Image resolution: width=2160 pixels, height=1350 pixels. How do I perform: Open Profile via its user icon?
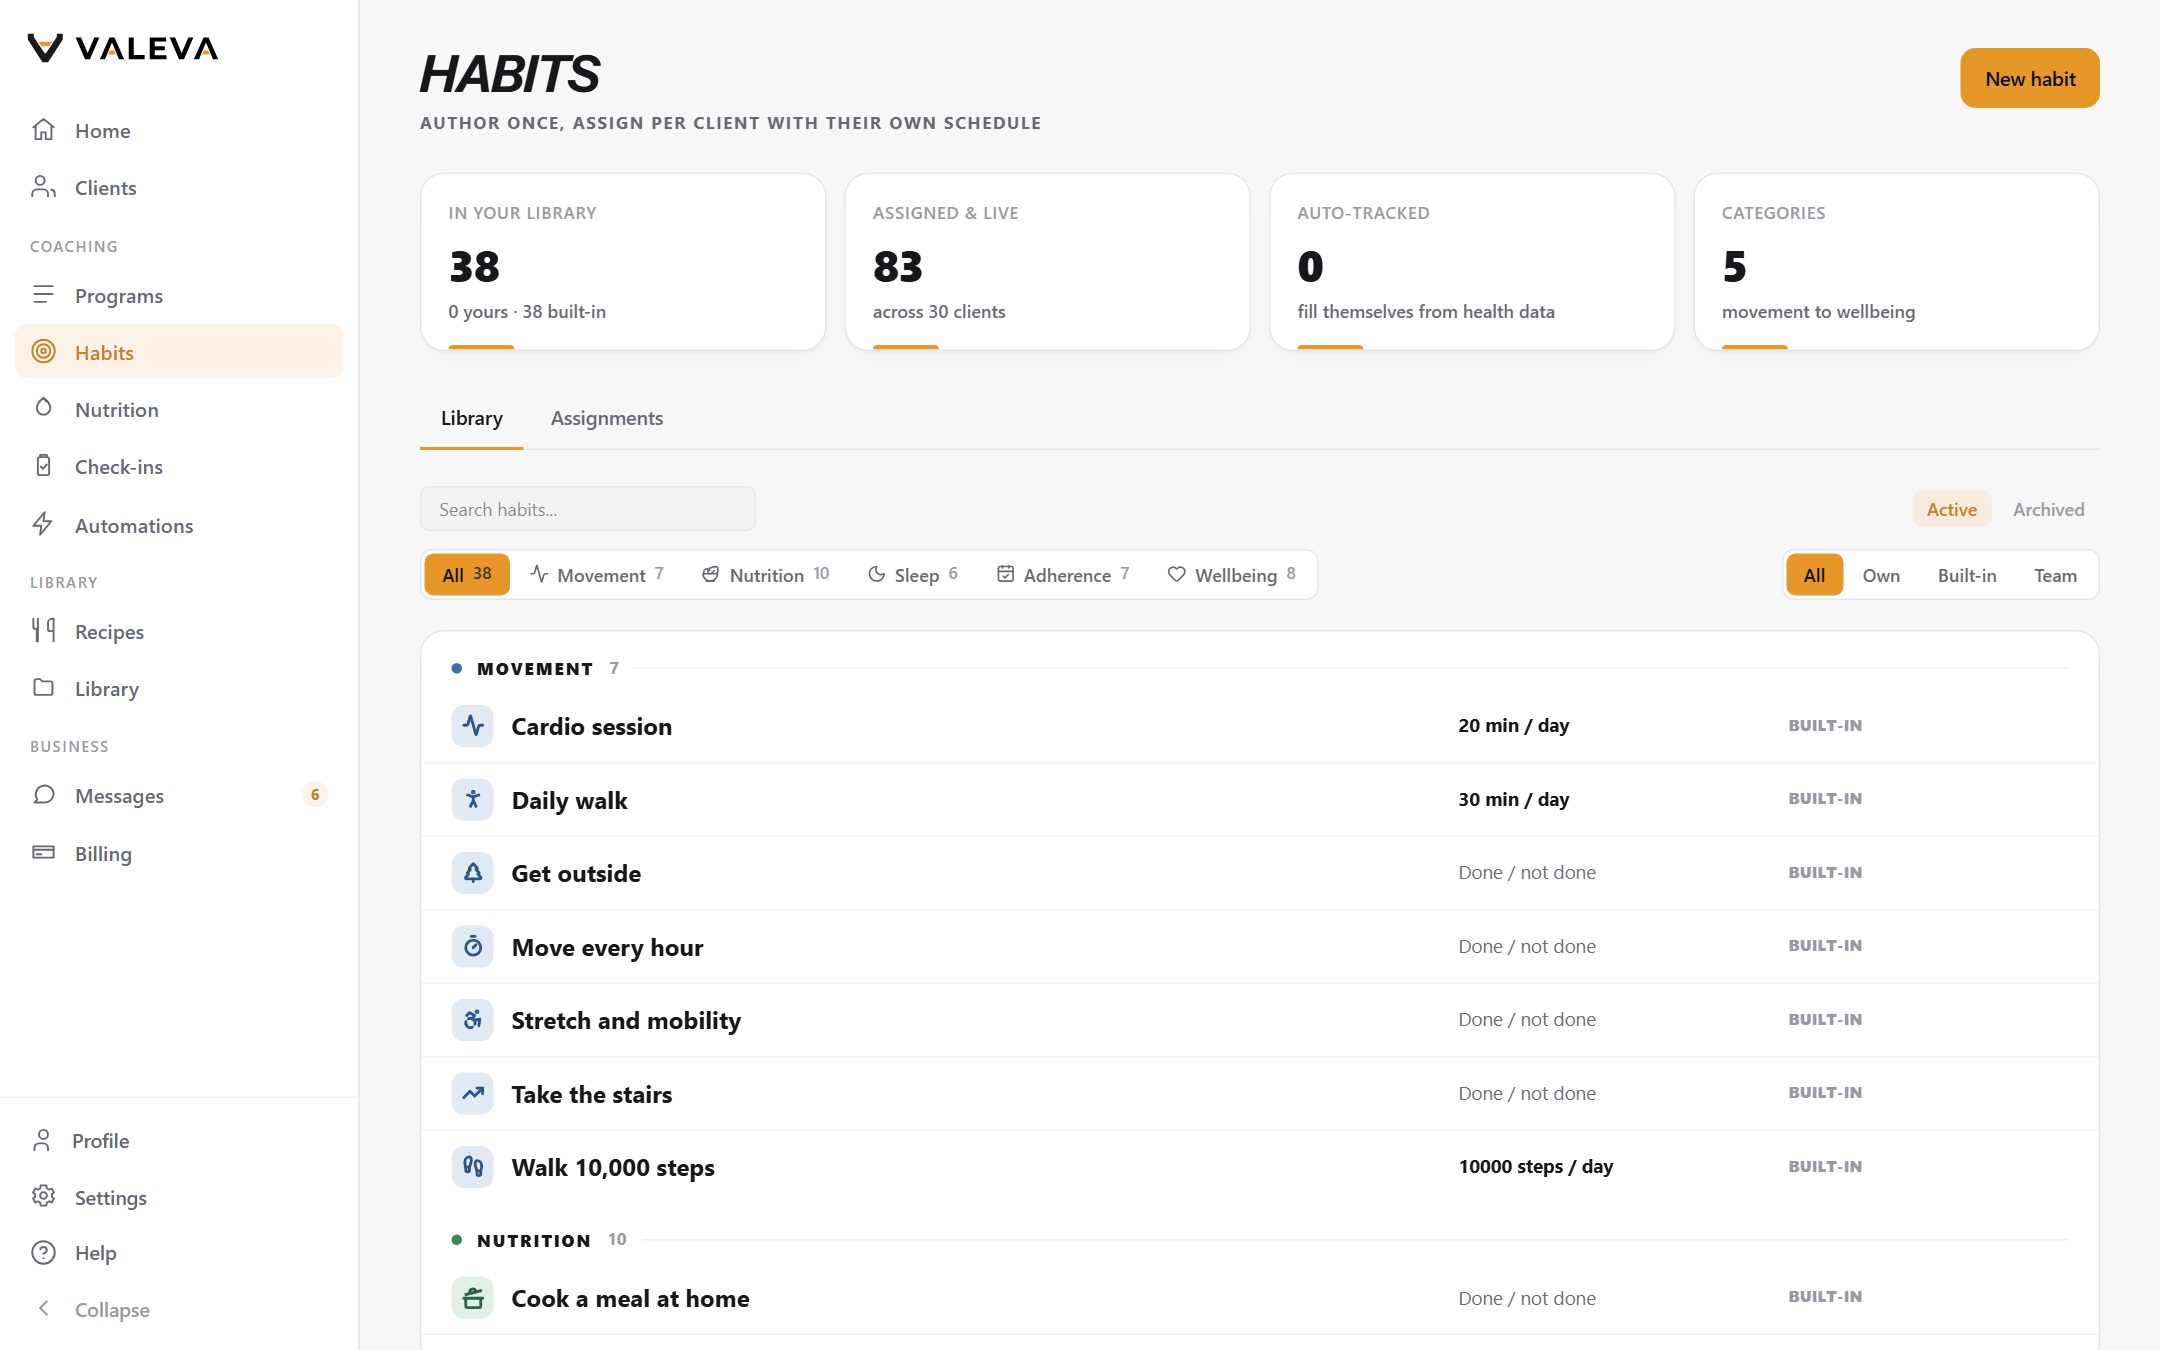tap(42, 1140)
